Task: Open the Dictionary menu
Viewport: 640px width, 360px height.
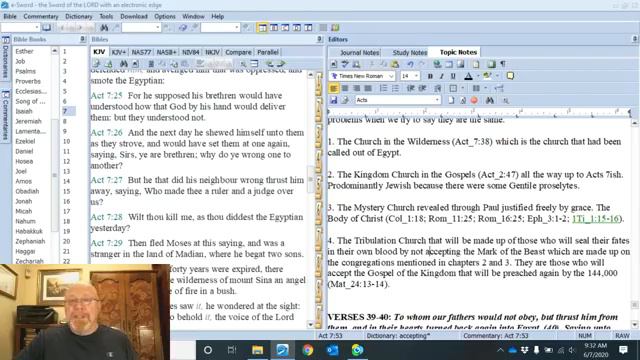Action: tap(79, 16)
